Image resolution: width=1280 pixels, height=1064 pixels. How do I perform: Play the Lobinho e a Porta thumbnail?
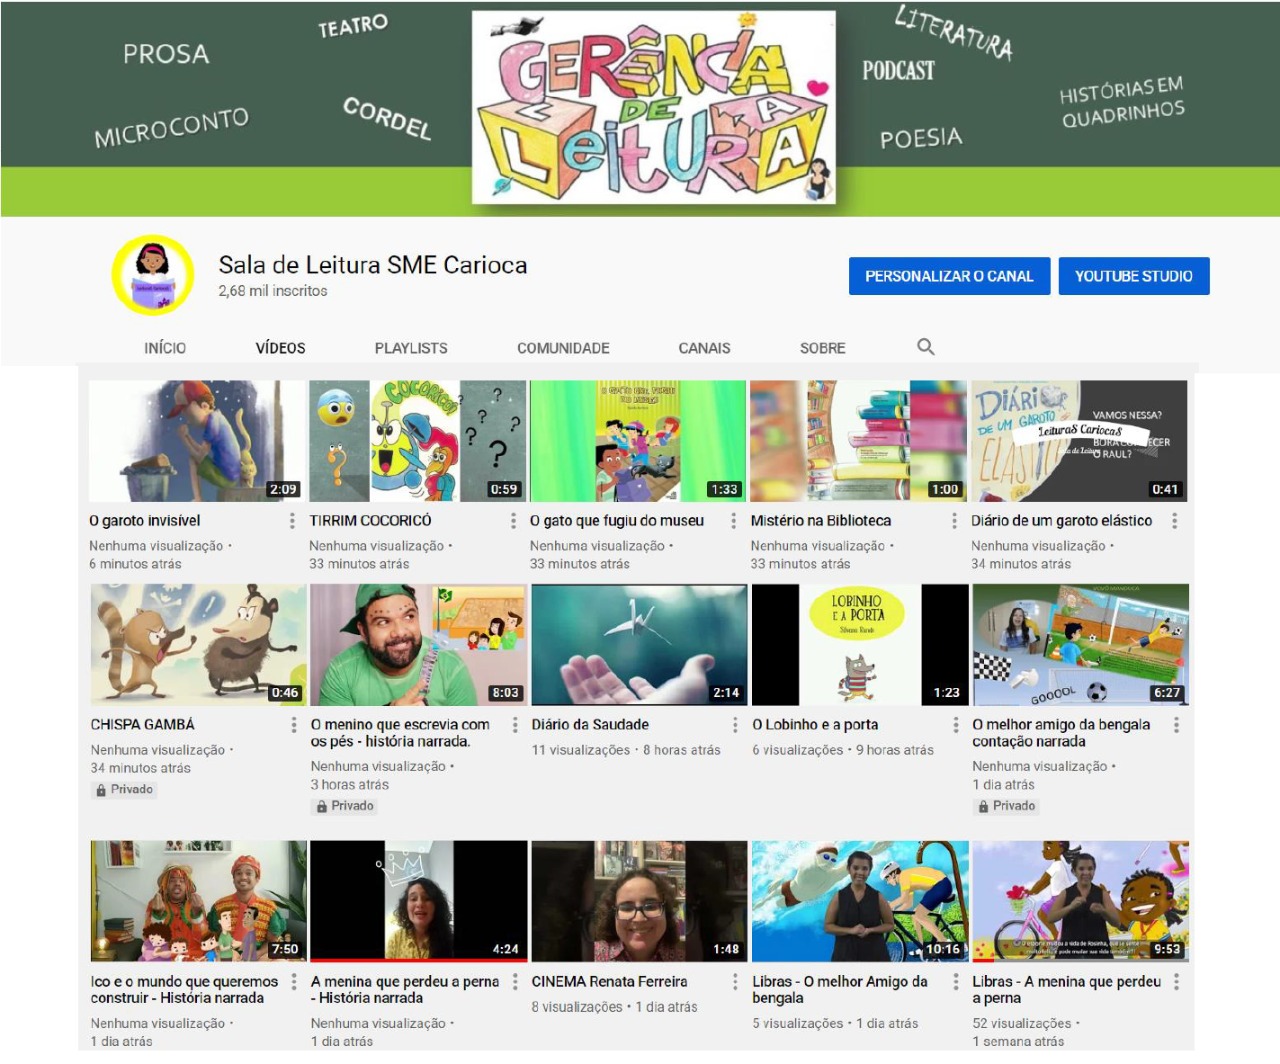[860, 645]
